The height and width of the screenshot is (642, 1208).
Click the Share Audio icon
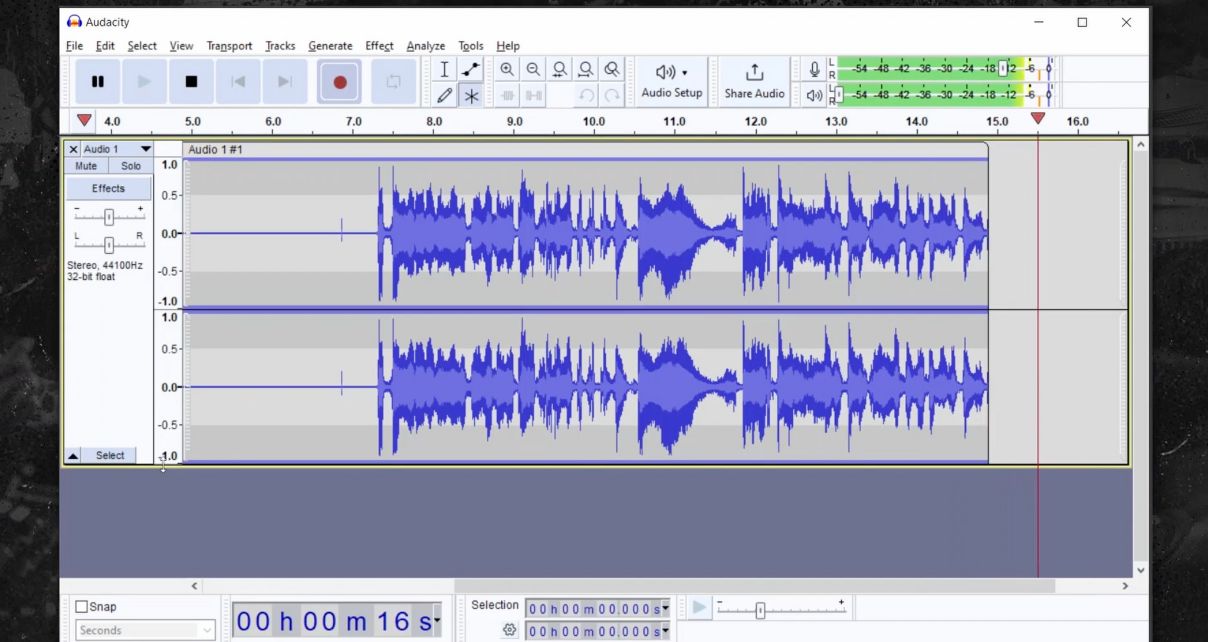(753, 80)
